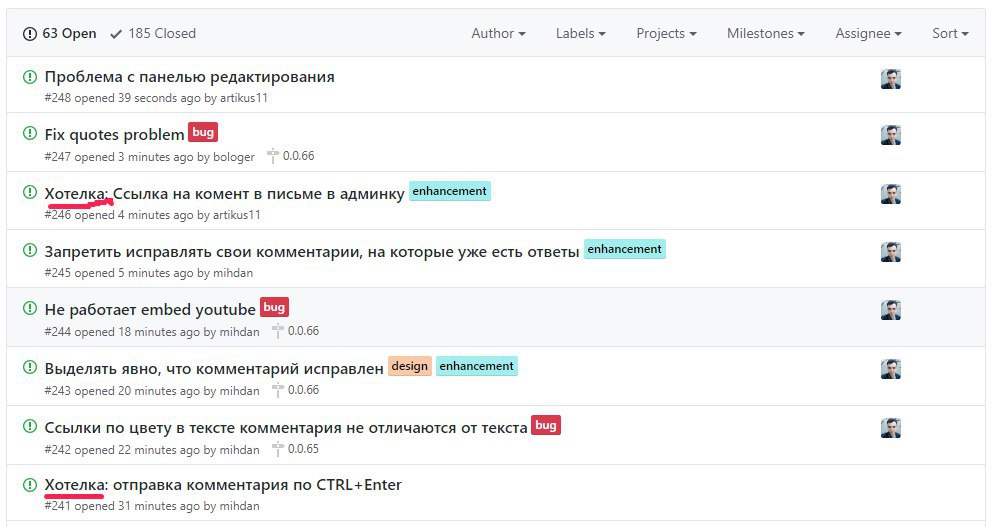
Task: Open issue 'Fix quotes problem'
Action: (114, 135)
